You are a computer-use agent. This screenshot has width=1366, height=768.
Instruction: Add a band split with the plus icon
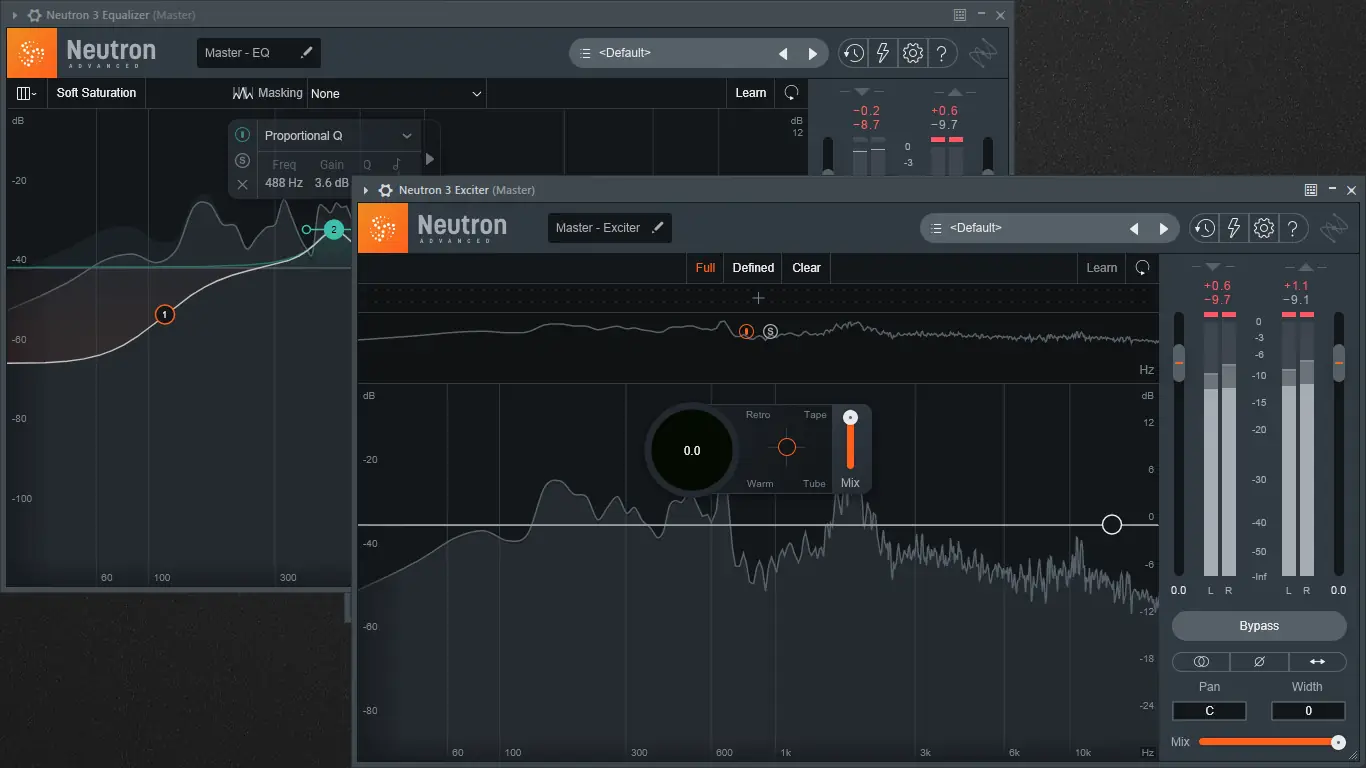pyautogui.click(x=758, y=298)
